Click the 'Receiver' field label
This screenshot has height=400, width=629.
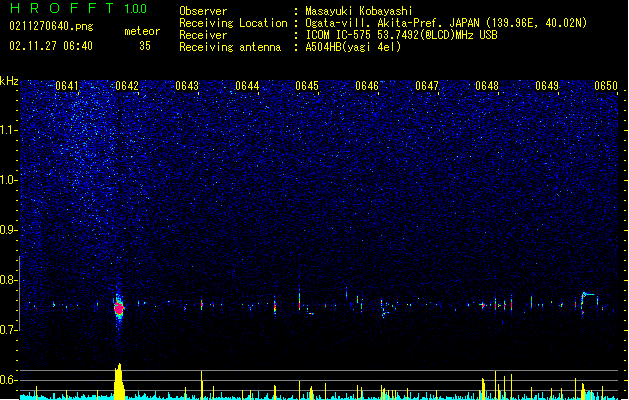pos(203,35)
